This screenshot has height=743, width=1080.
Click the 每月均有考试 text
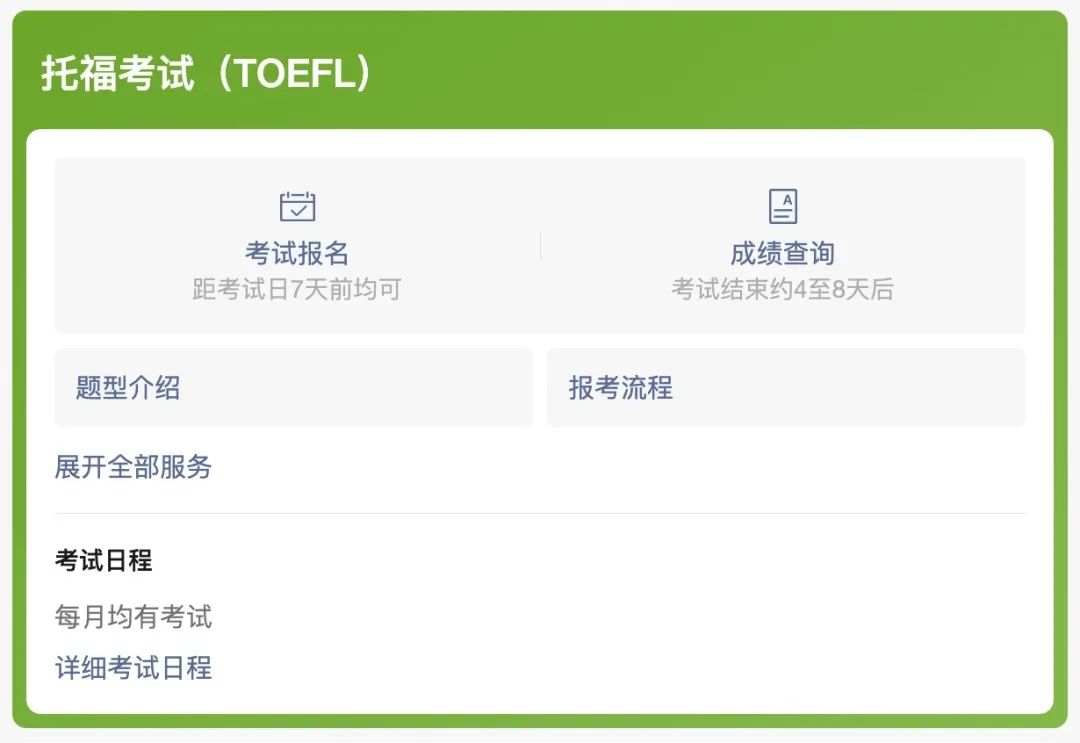[x=134, y=616]
